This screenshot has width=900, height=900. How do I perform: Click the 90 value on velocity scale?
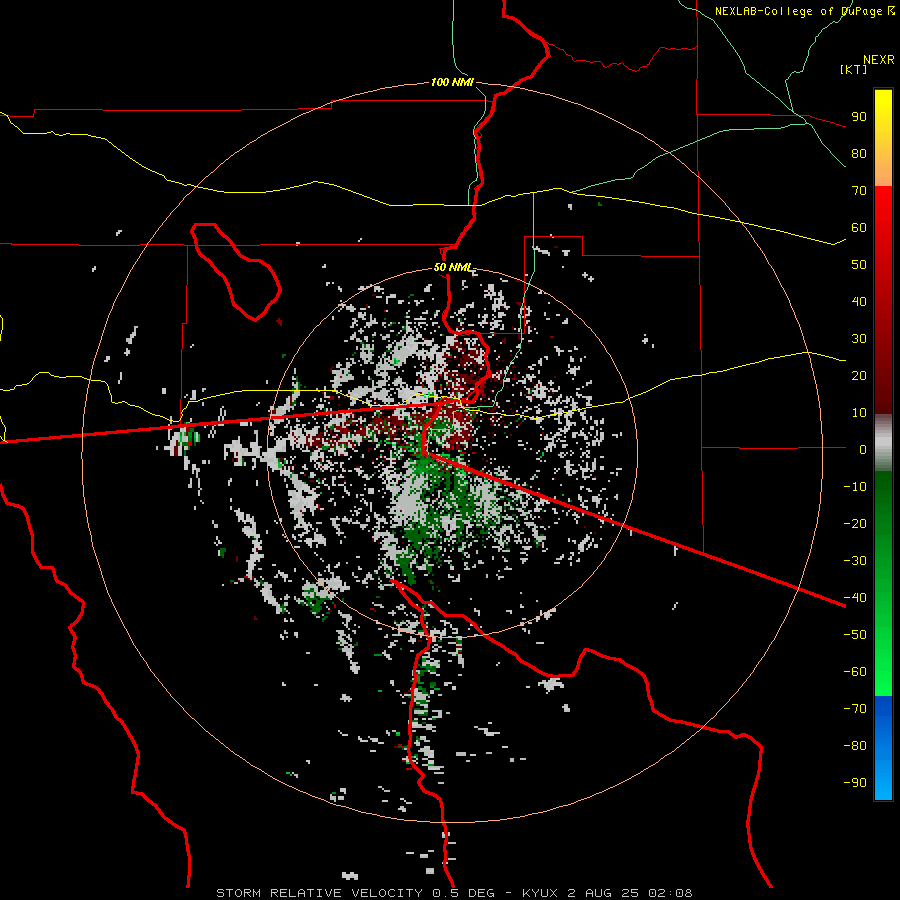859,117
